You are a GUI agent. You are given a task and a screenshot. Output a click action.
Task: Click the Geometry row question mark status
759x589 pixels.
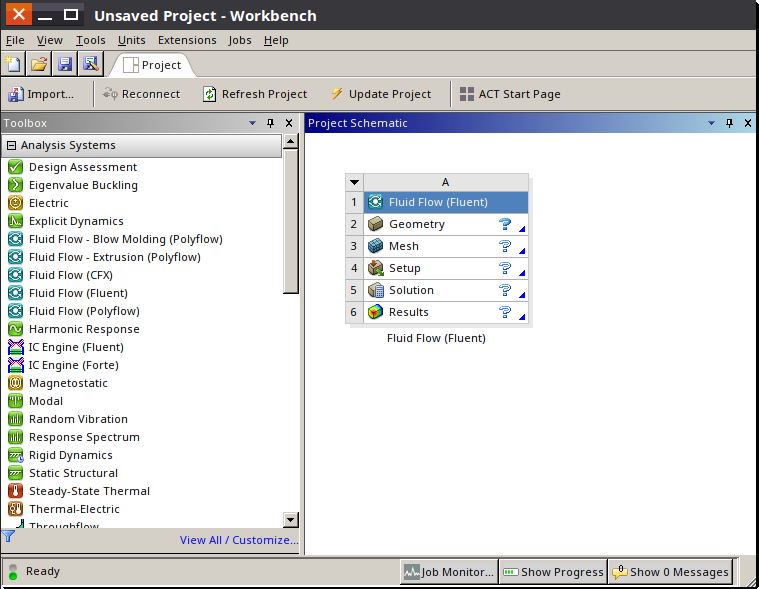click(505, 224)
